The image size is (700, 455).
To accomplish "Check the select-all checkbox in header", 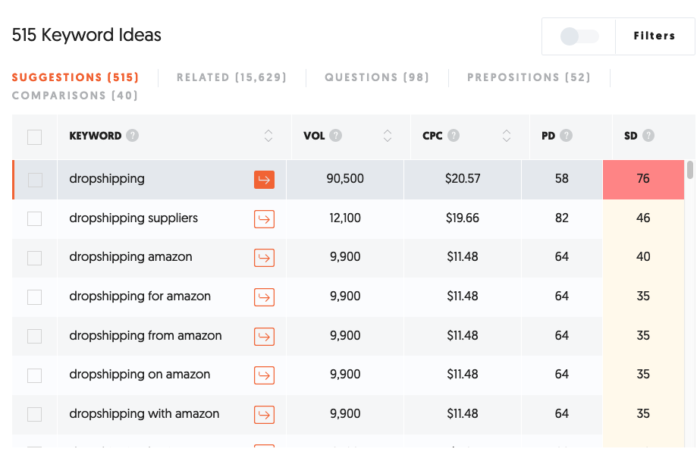I will pyautogui.click(x=34, y=137).
